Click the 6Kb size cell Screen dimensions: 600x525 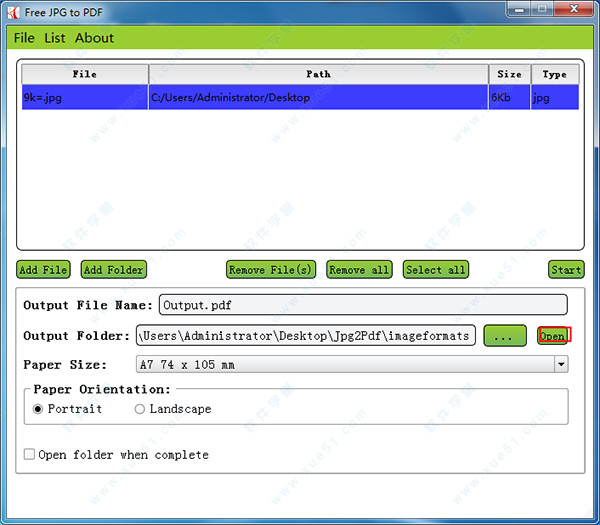coord(510,97)
